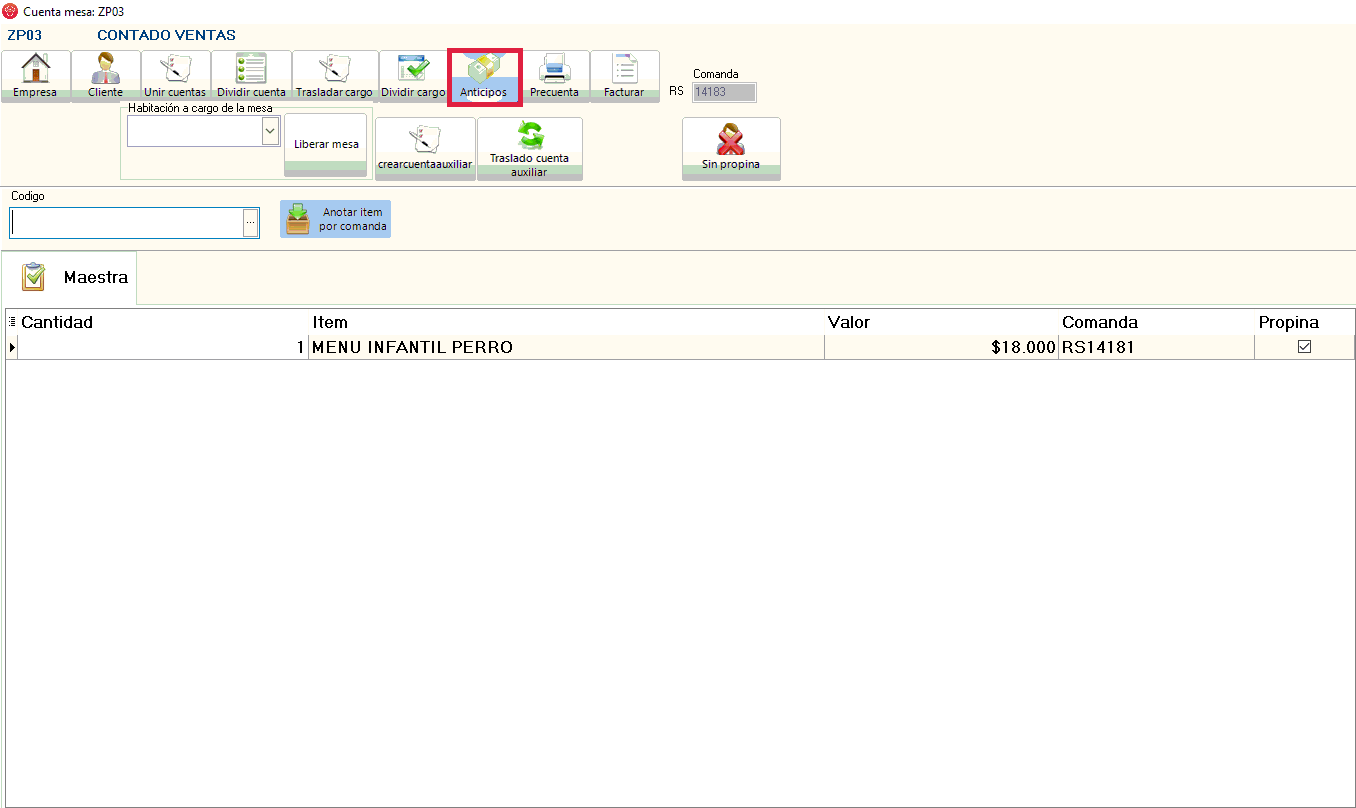This screenshot has width=1356, height=808.
Task: Click the Facturar invoice icon
Action: [624, 69]
